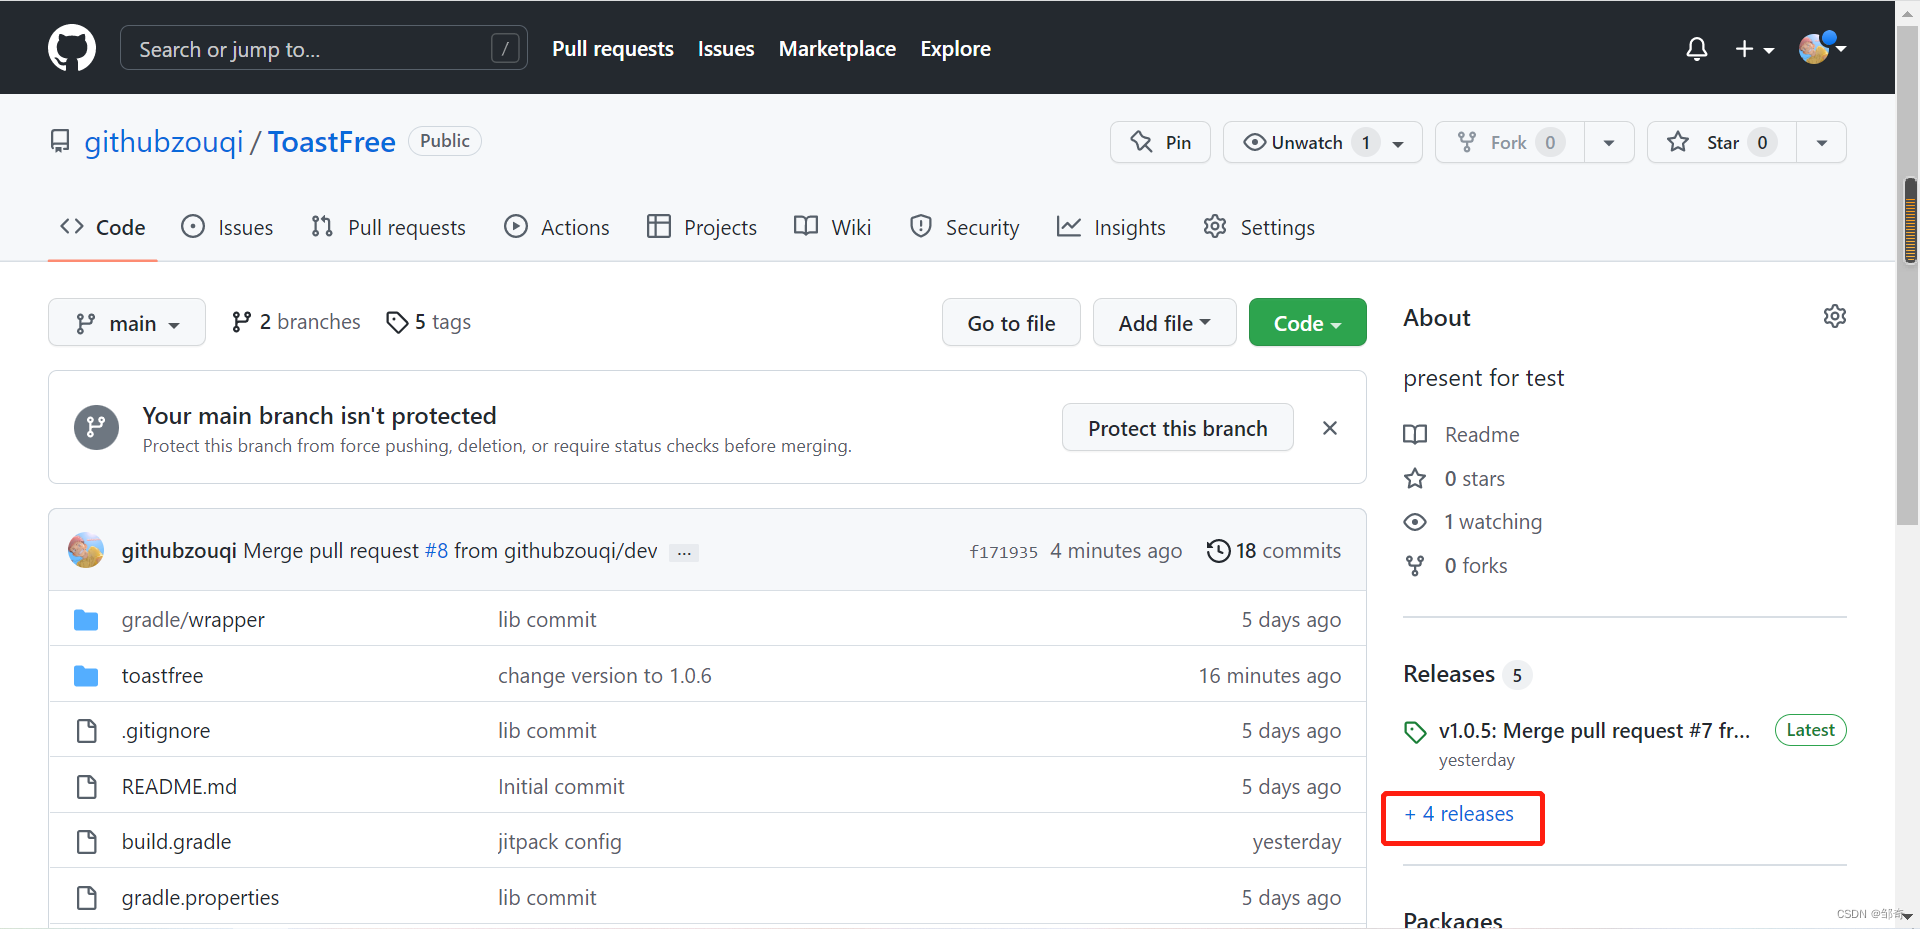The image size is (1920, 929).
Task: Open the user avatar menu
Action: click(1822, 47)
